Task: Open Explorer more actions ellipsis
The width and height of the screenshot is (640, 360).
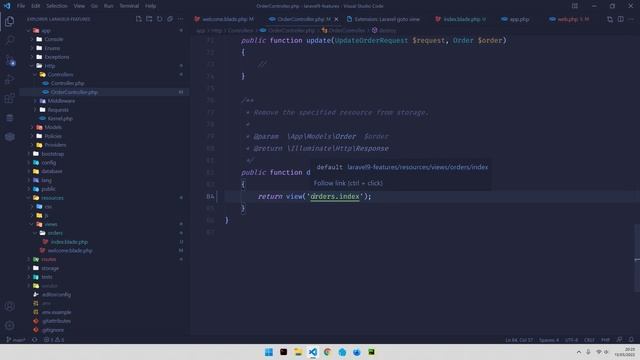Action: pyautogui.click(x=180, y=19)
